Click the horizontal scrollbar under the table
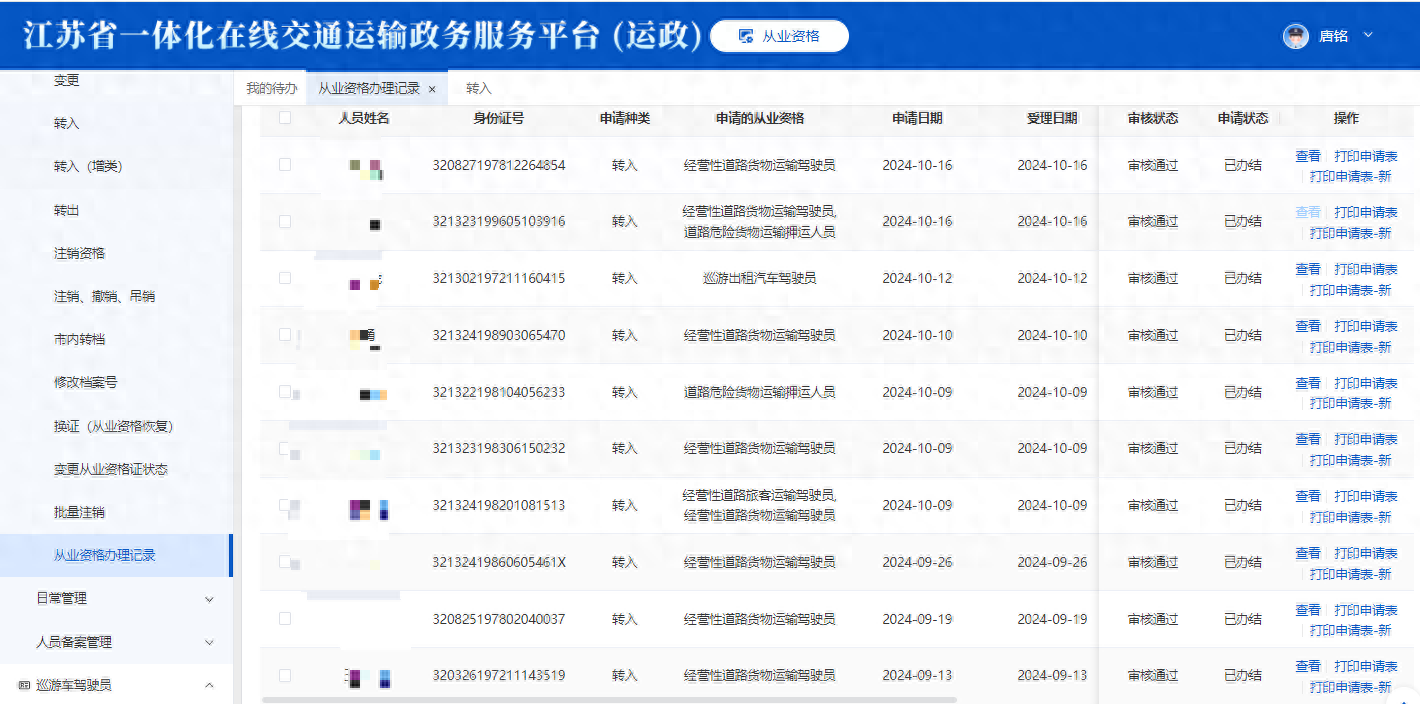This screenshot has height=704, width=1420. (x=608, y=700)
